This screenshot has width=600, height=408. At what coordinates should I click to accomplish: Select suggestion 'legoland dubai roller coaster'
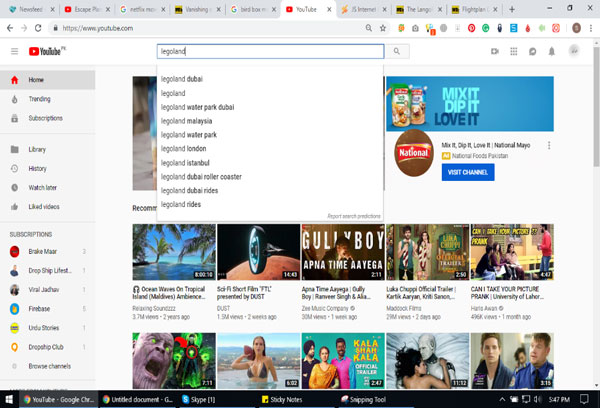pyautogui.click(x=270, y=177)
